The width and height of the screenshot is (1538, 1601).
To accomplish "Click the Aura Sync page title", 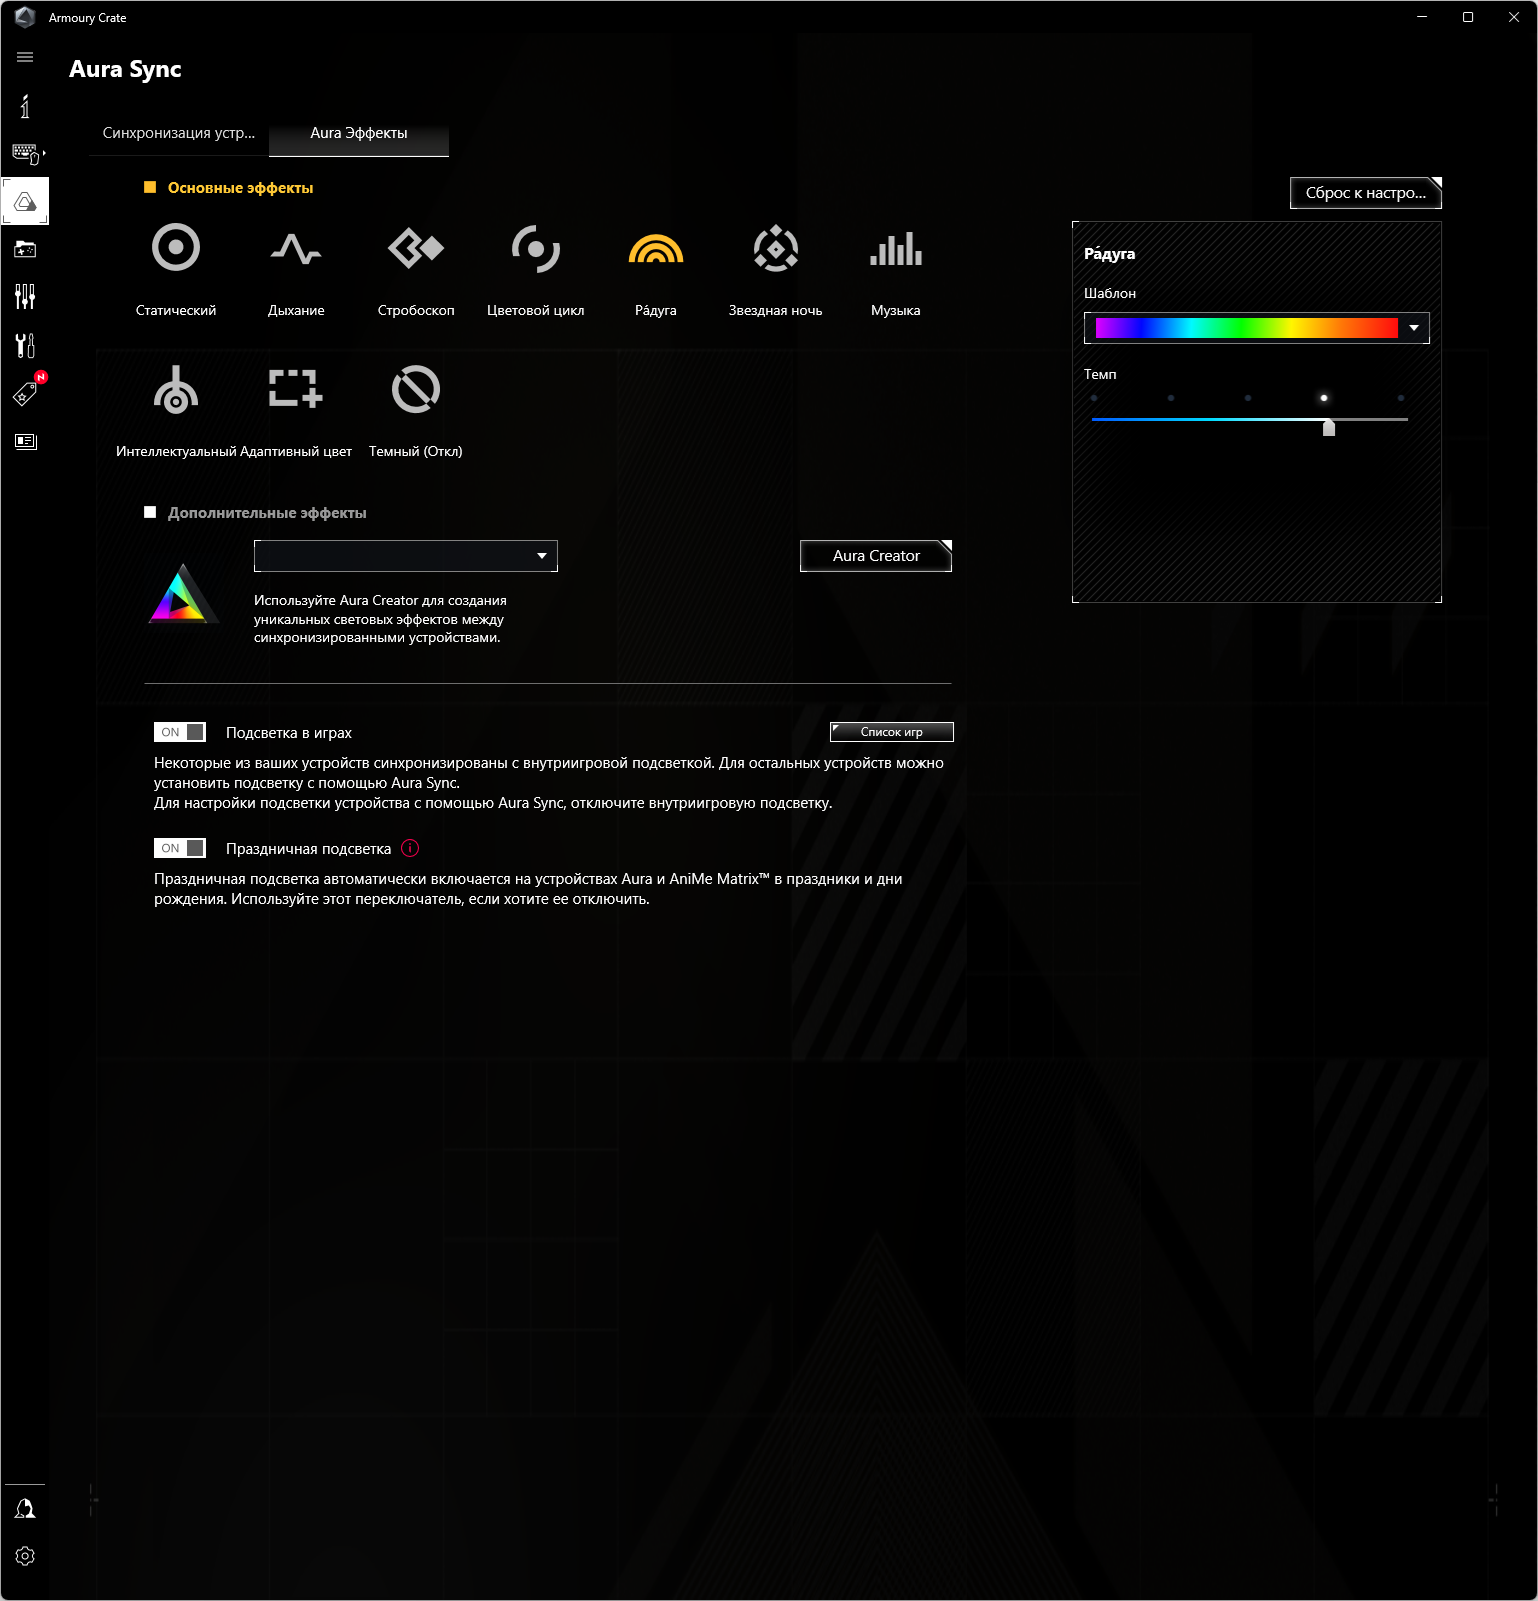I will pyautogui.click(x=126, y=69).
